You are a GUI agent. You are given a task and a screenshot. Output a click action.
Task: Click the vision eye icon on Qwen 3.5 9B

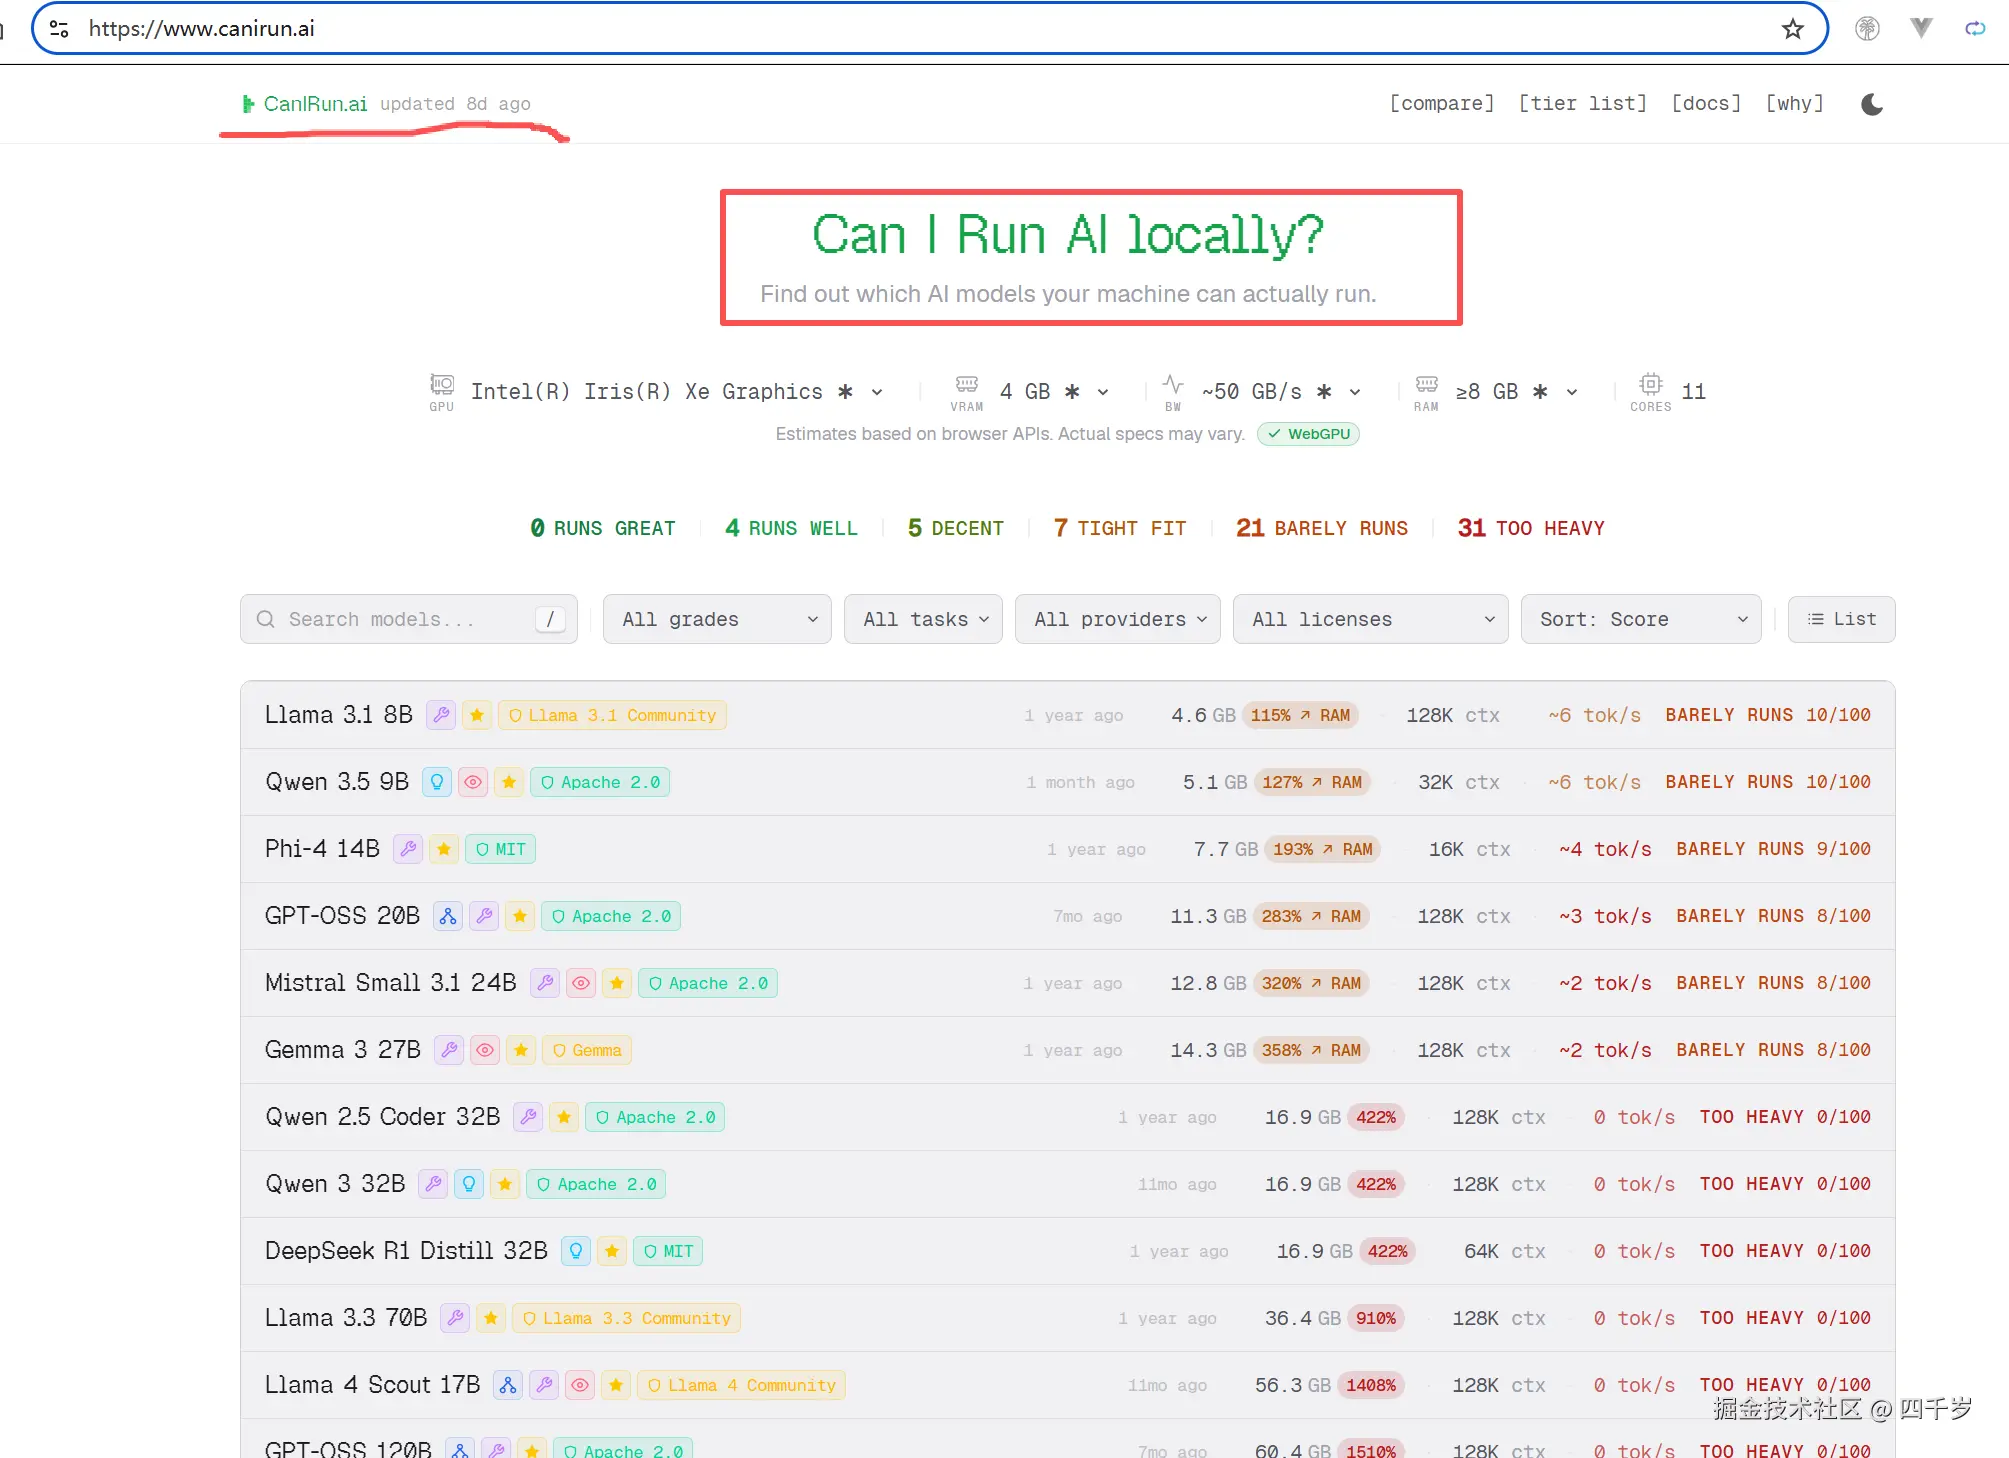coord(473,782)
